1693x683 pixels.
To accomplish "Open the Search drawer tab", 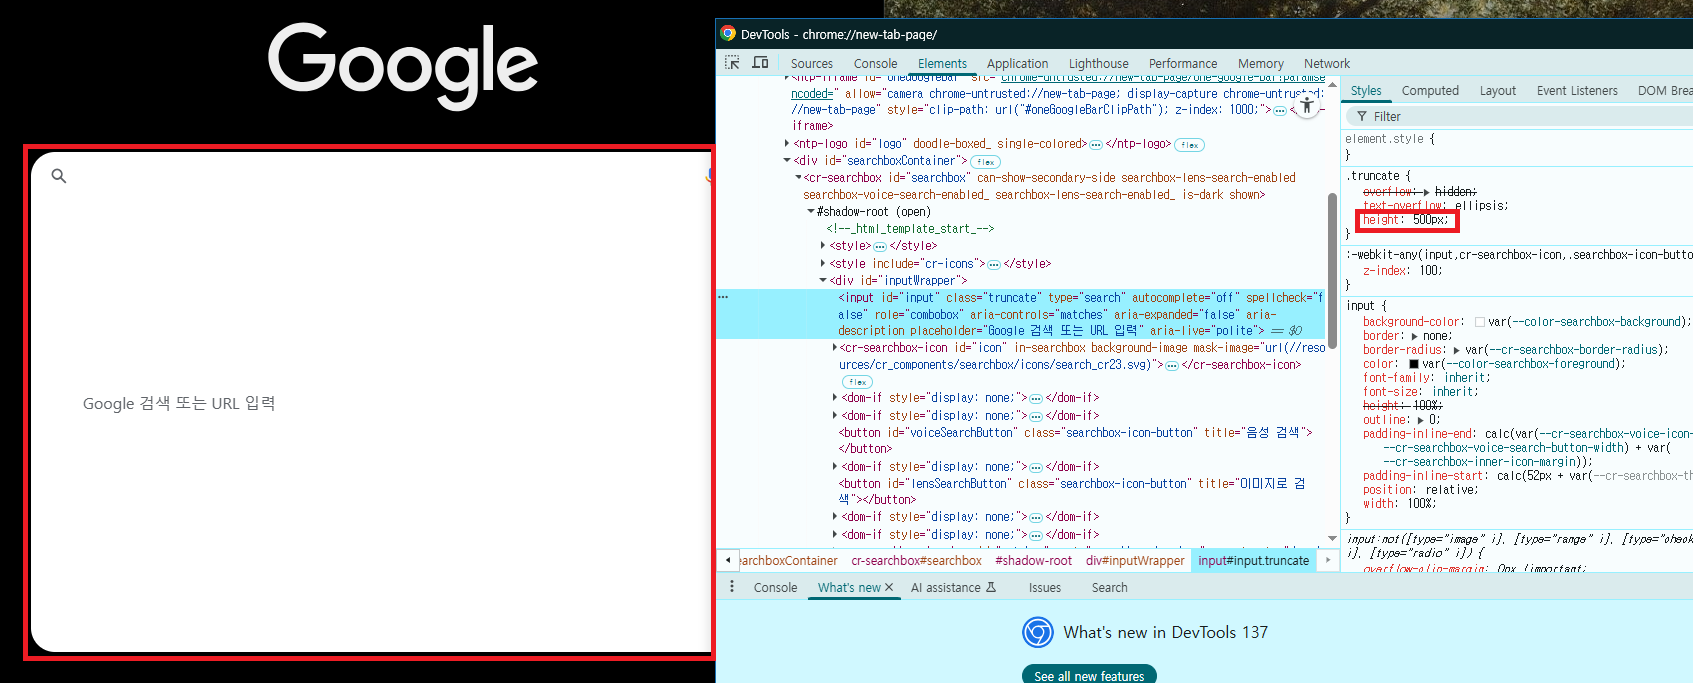I will (1109, 588).
